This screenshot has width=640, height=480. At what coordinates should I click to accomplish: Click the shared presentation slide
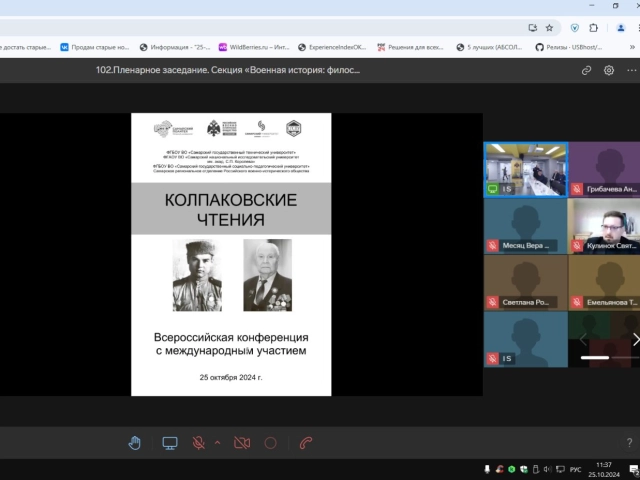[x=231, y=254]
